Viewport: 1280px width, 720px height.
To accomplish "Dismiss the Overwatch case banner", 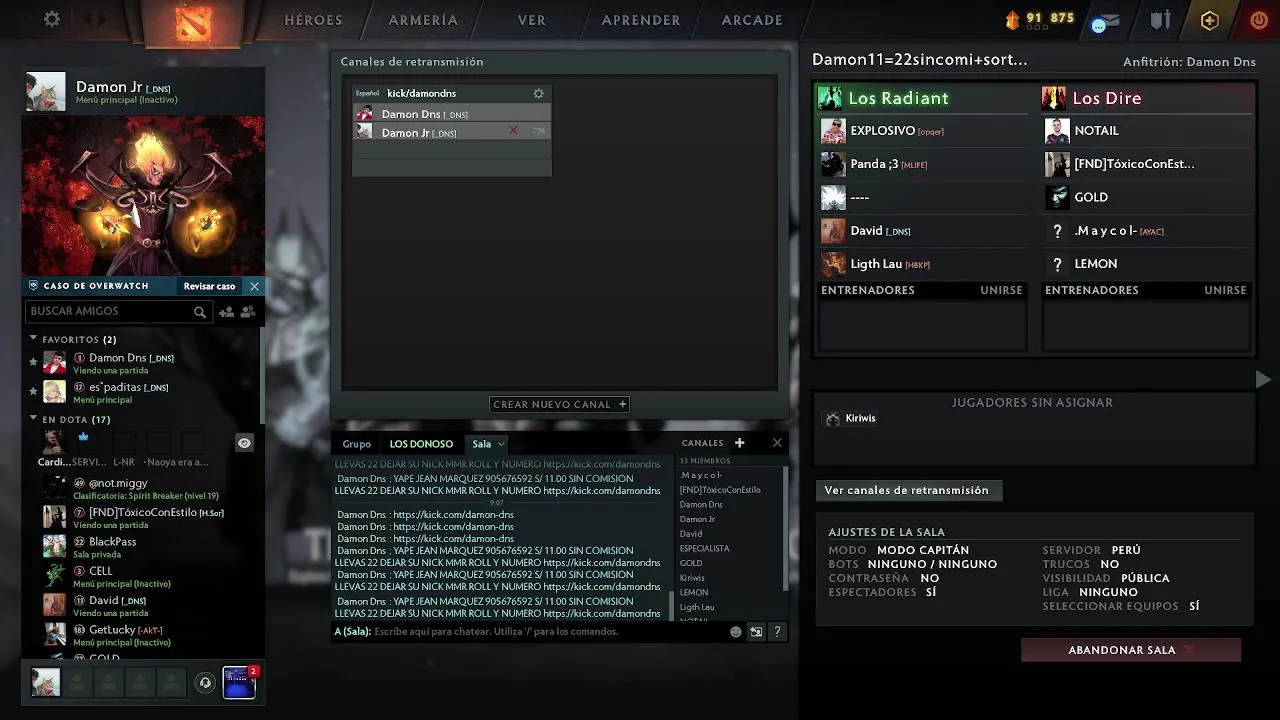I will 254,286.
